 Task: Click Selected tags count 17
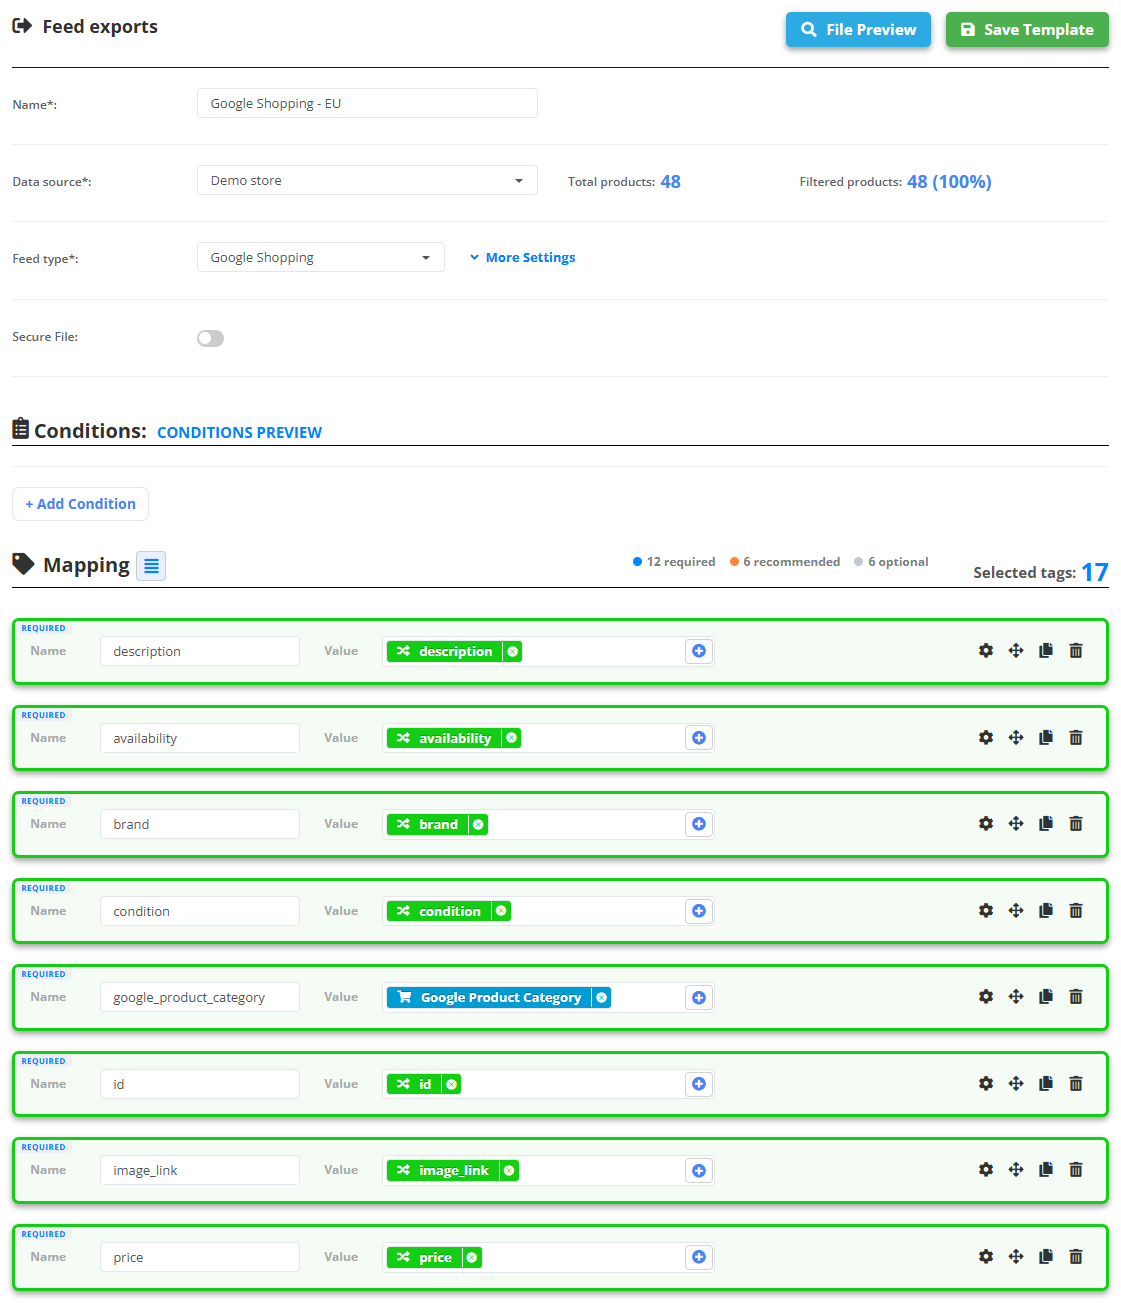tap(1095, 572)
